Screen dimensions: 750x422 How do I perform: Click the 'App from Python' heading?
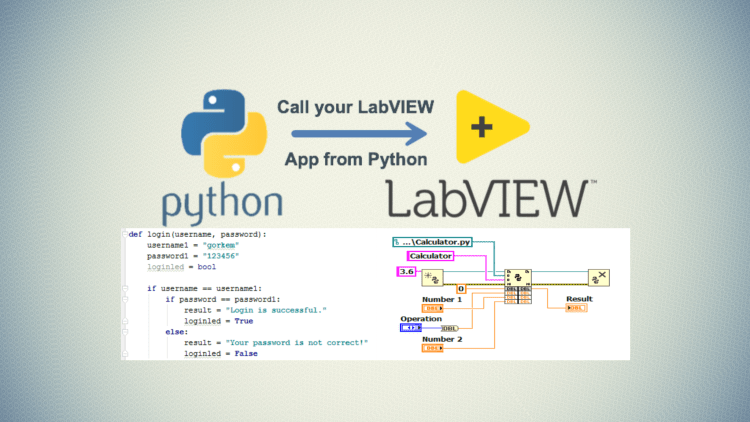(x=356, y=159)
